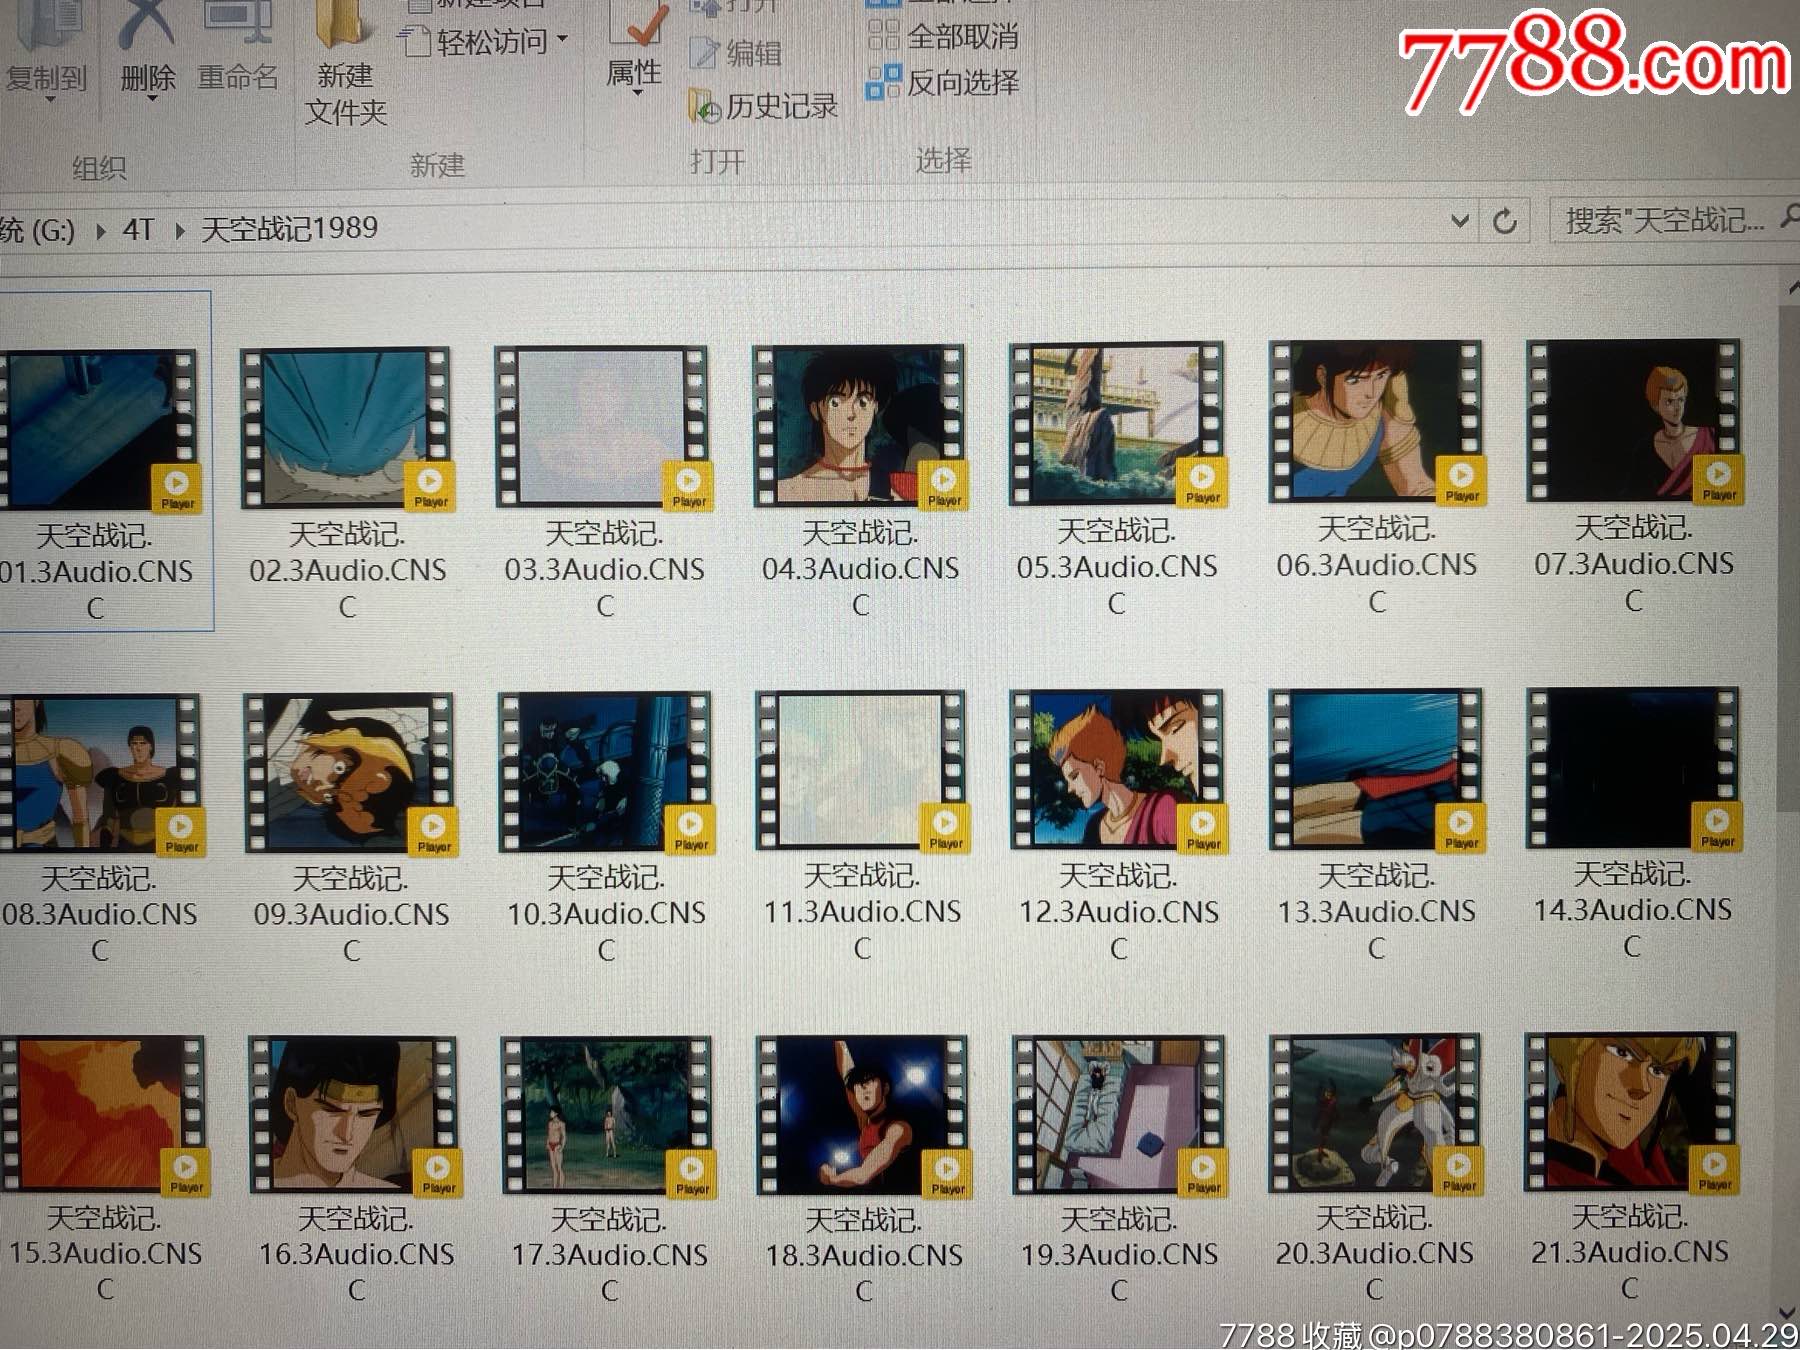
Task: Click the Delete (删除) ribbon button
Action: [147, 50]
